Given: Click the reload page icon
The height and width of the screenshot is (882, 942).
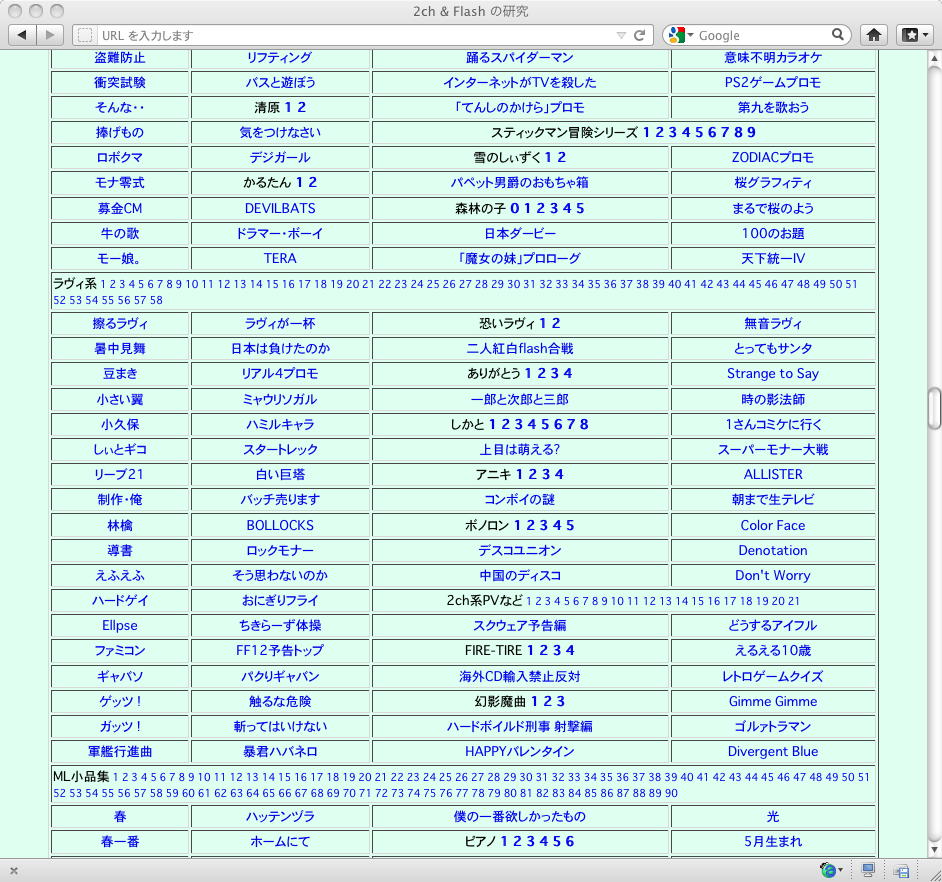Looking at the screenshot, I should click(639, 35).
